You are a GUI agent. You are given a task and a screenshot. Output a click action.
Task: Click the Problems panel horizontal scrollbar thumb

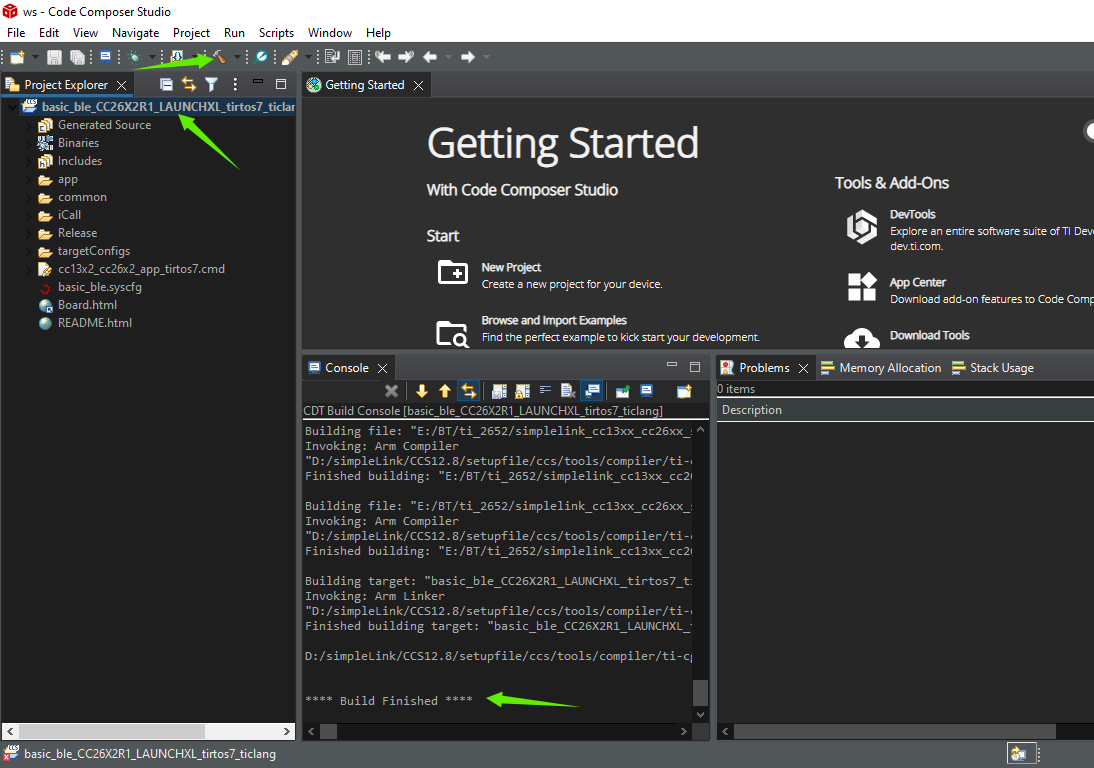coord(894,731)
